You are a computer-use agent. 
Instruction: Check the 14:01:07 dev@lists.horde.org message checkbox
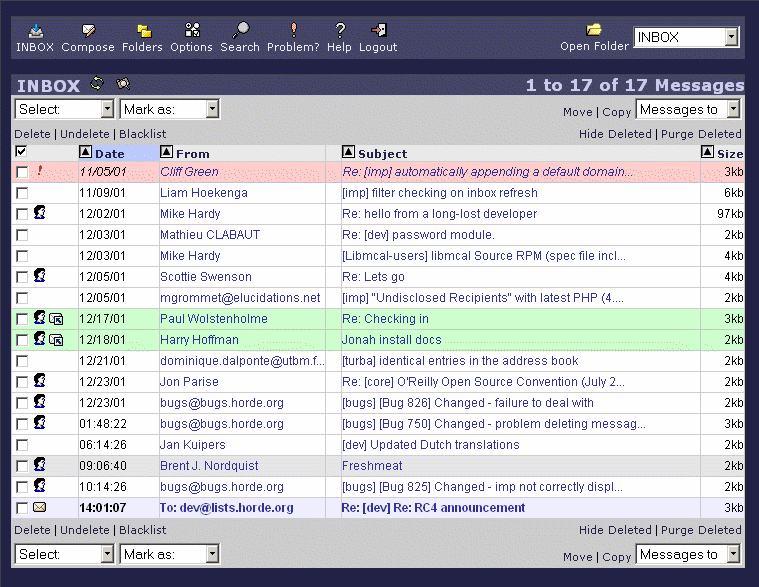[x=22, y=508]
